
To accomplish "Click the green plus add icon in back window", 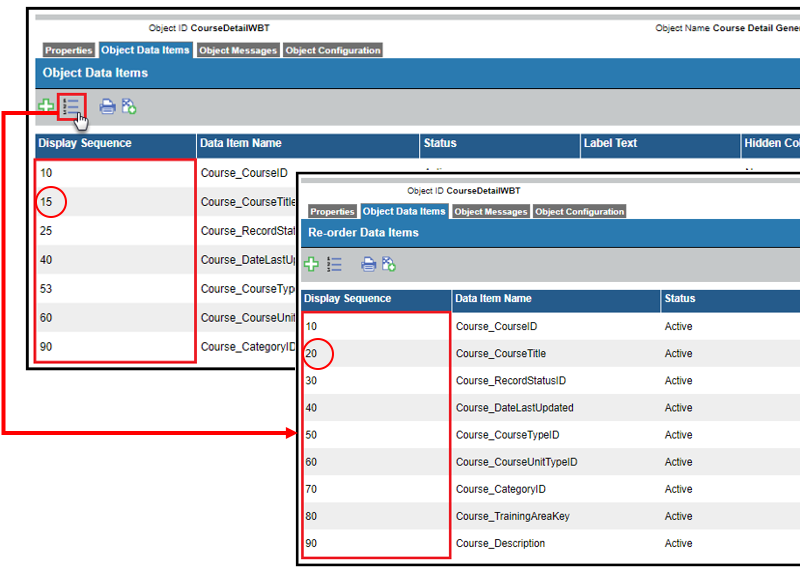I will coord(46,106).
